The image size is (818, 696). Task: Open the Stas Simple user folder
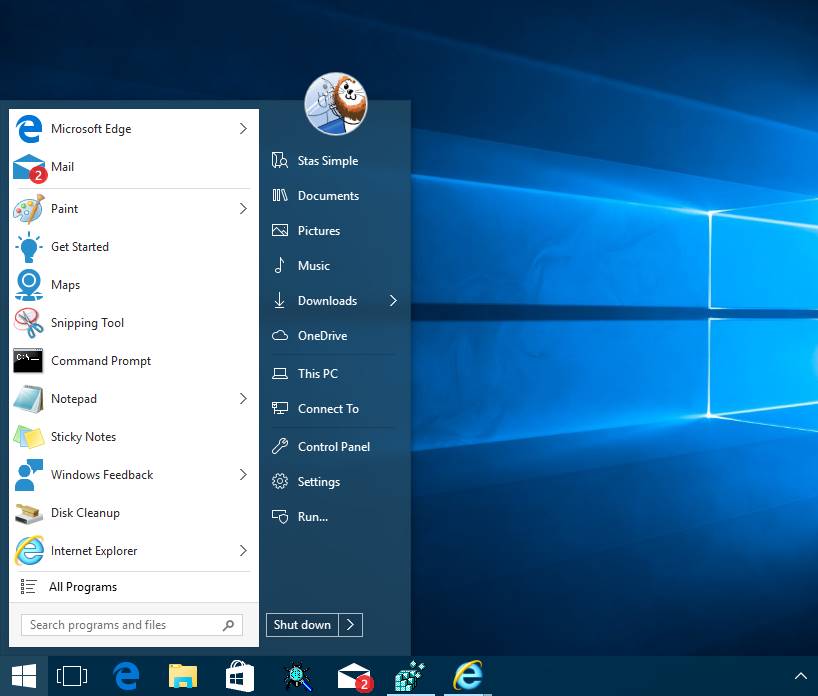[x=334, y=161]
